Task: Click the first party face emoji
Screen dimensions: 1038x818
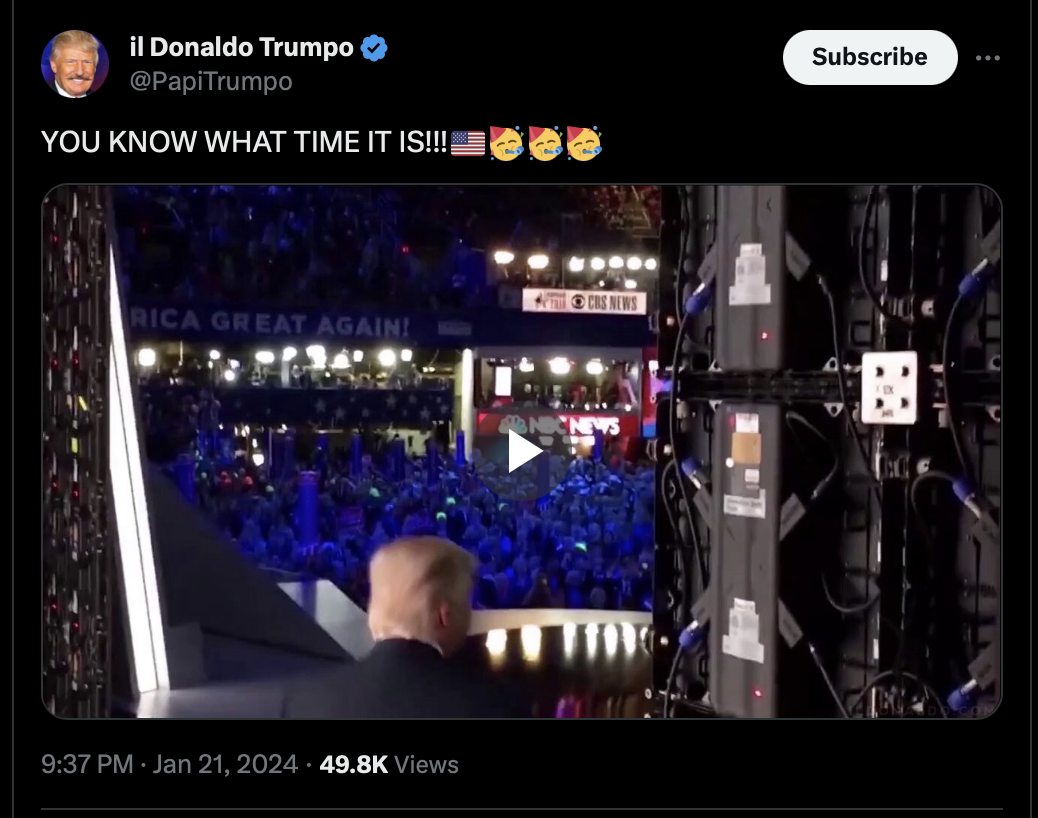Action: (x=506, y=142)
